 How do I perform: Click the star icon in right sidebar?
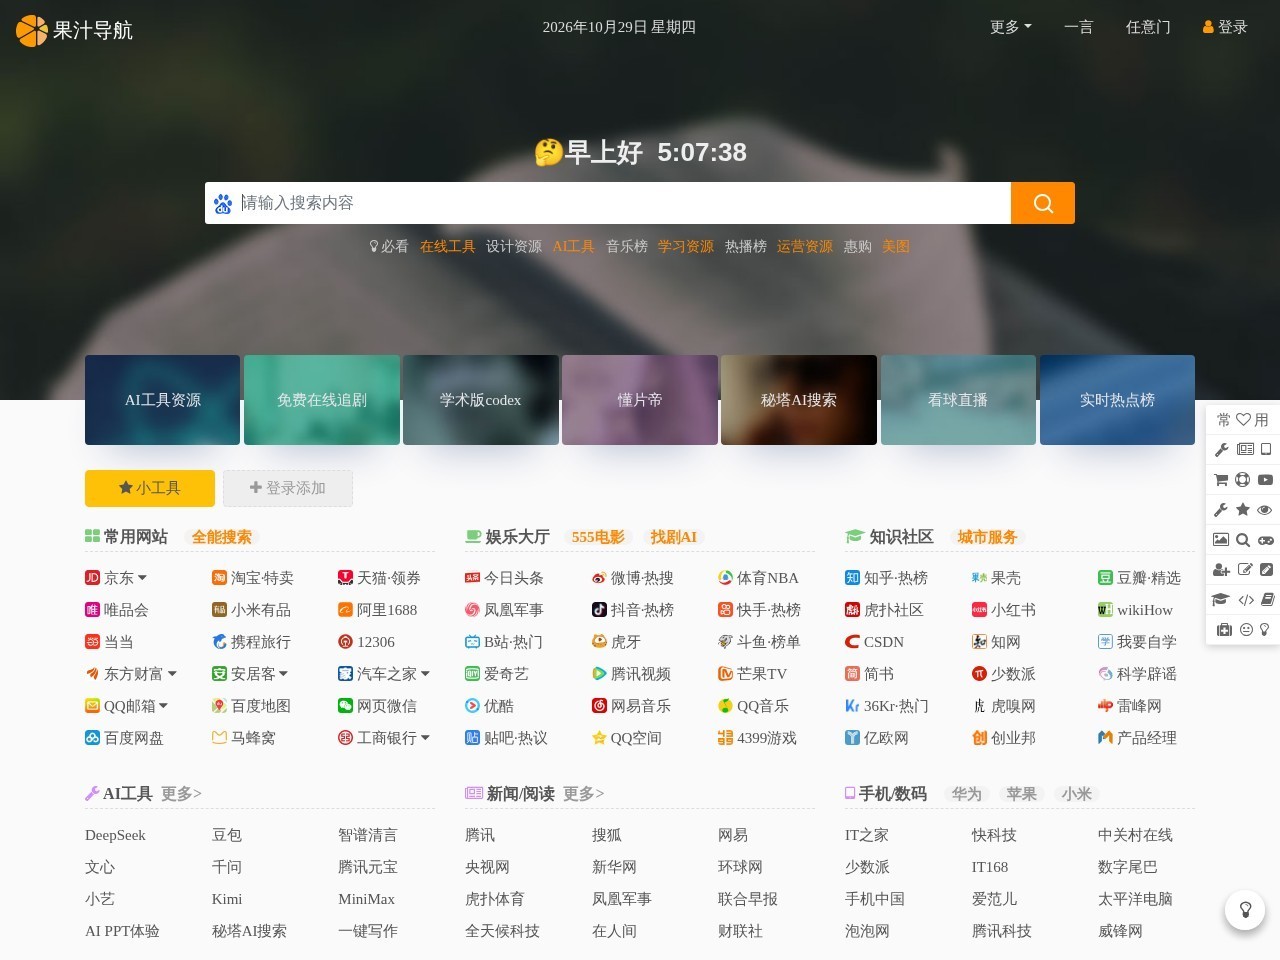coord(1243,510)
